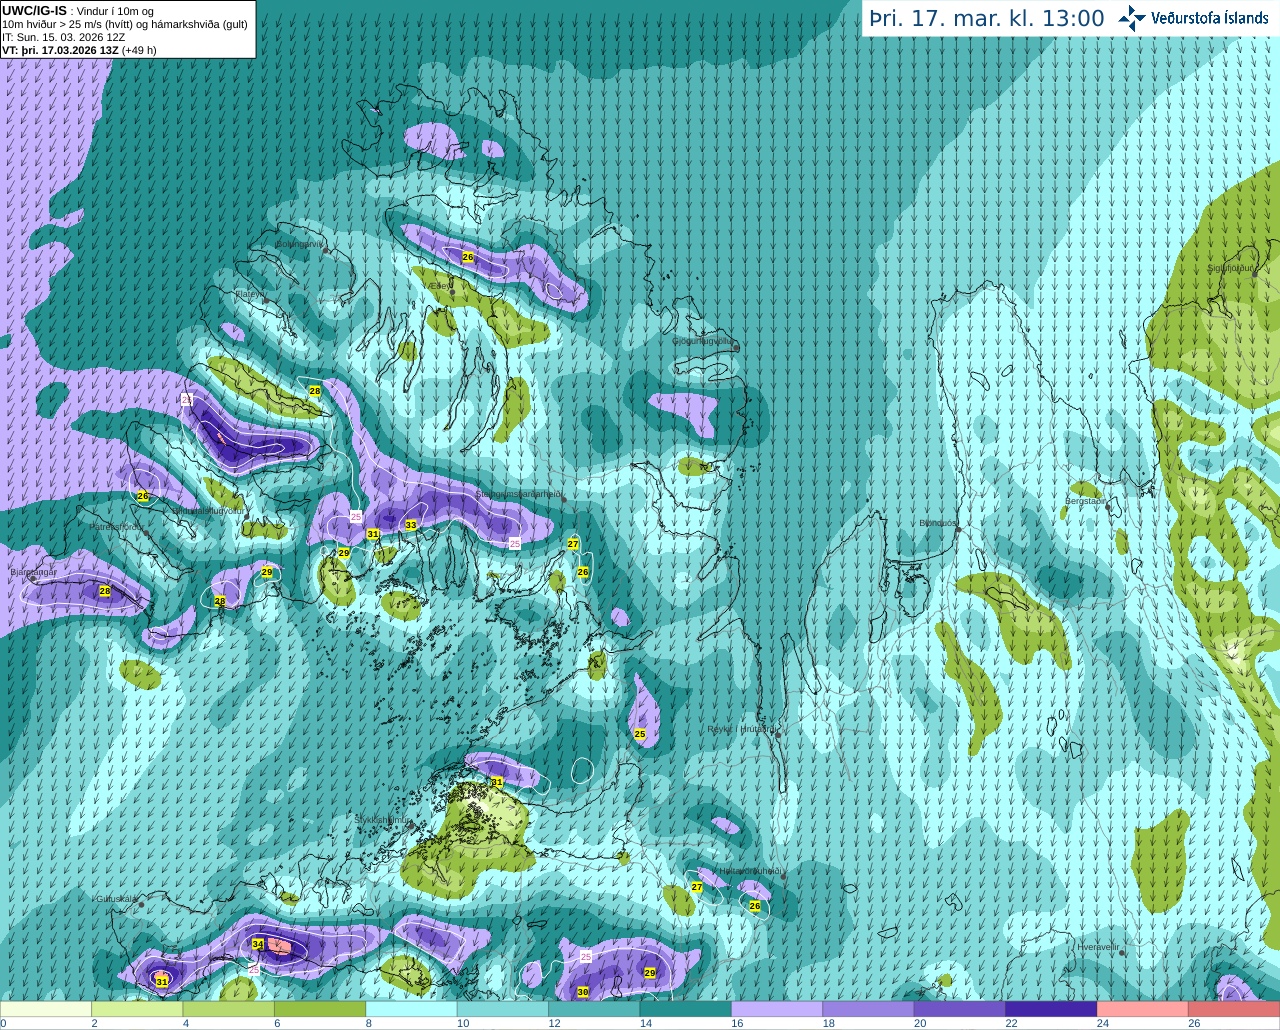The height and width of the screenshot is (1030, 1280).
Task: Click the Bjargtangar station label
Action: (x=33, y=572)
